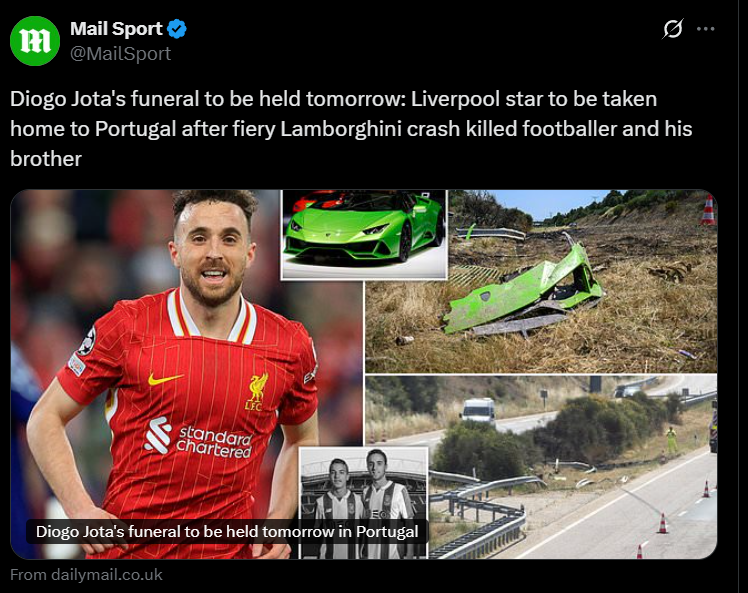Click the blue verified badge
The height and width of the screenshot is (593, 748).
[x=177, y=29]
